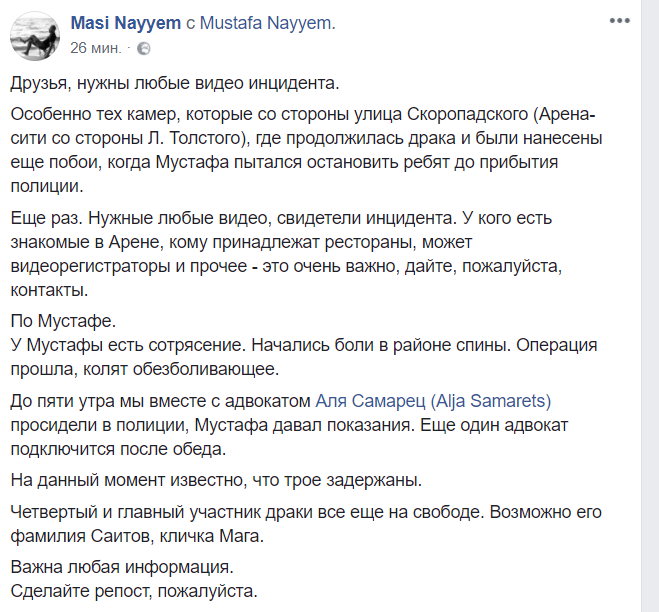Click the post audience privacy icon
The width and height of the screenshot is (659, 612).
point(144,47)
